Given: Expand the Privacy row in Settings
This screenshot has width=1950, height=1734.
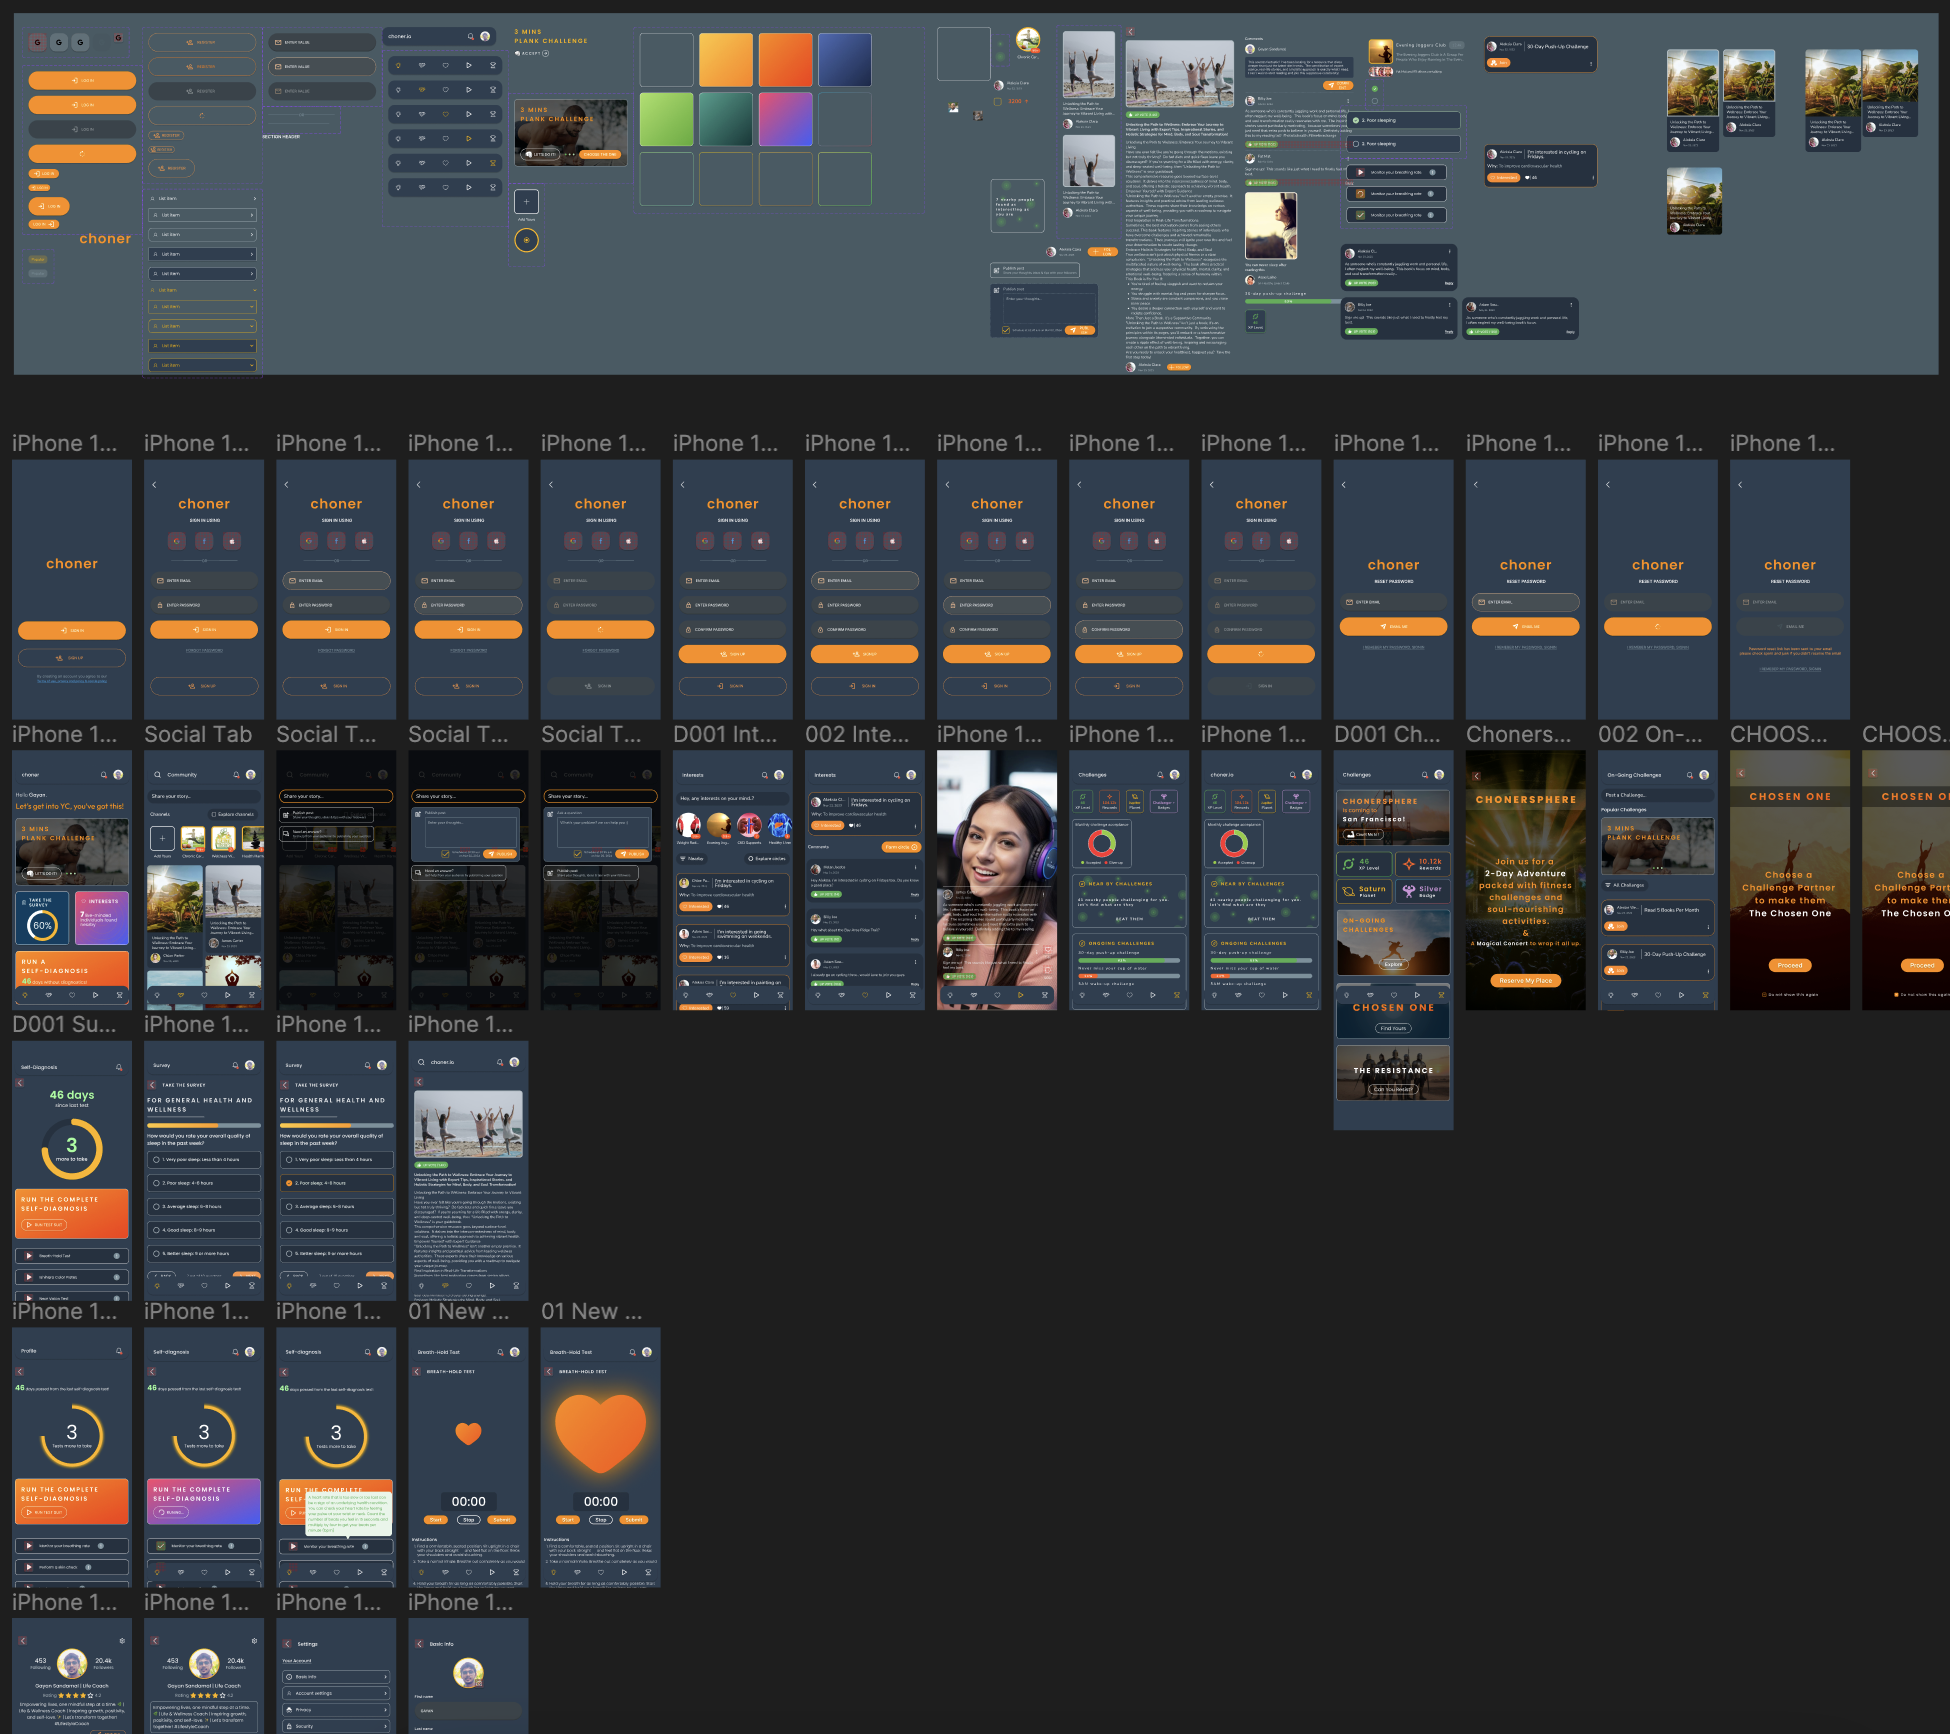Looking at the screenshot, I should (x=336, y=1710).
